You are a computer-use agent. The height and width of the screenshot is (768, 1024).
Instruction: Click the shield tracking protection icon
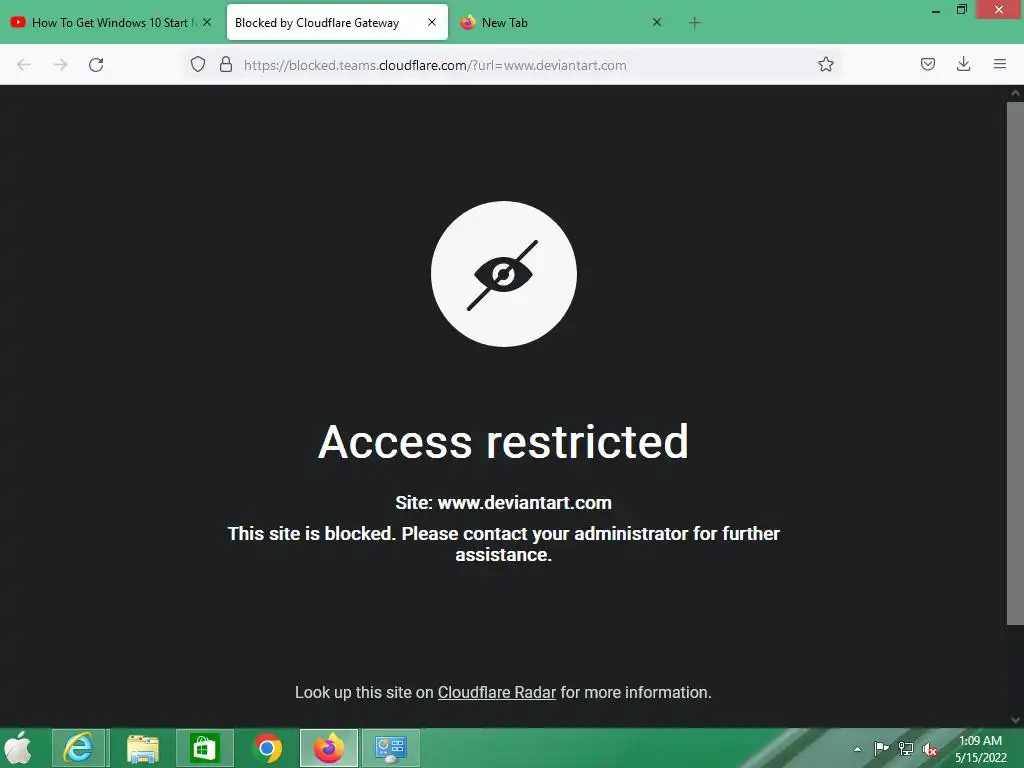click(x=198, y=64)
